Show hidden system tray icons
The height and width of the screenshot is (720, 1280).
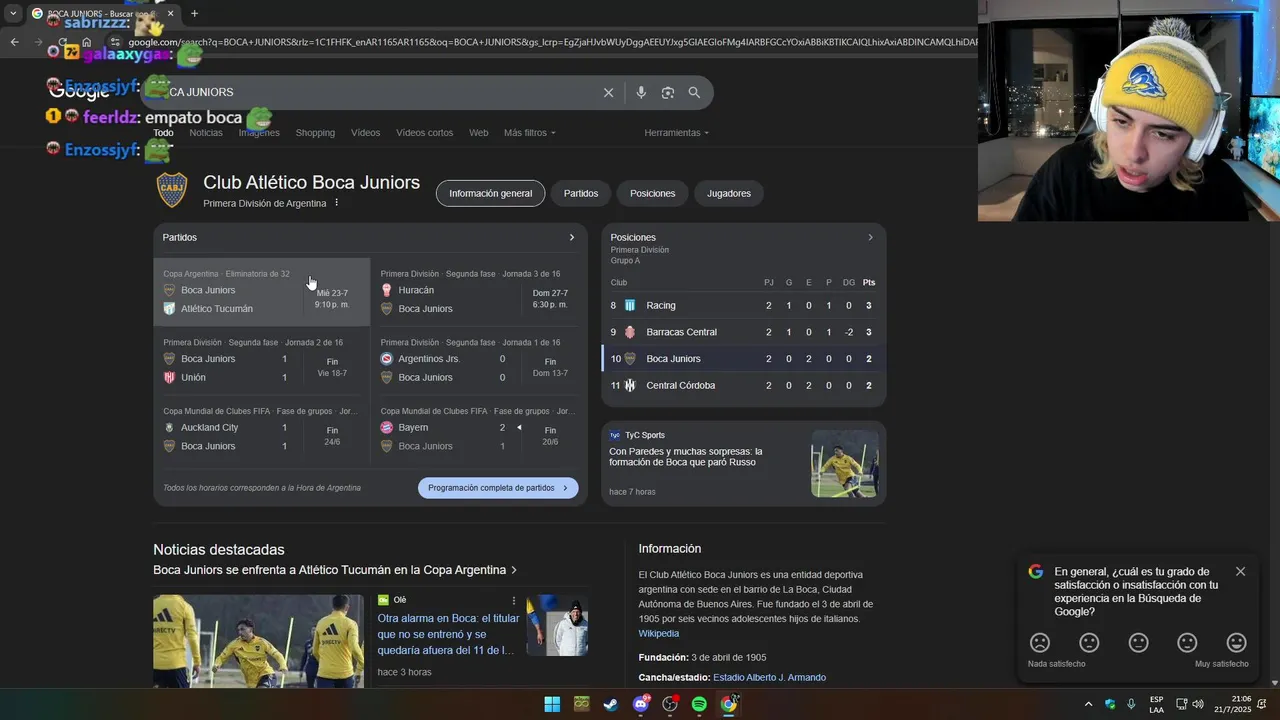click(1088, 704)
